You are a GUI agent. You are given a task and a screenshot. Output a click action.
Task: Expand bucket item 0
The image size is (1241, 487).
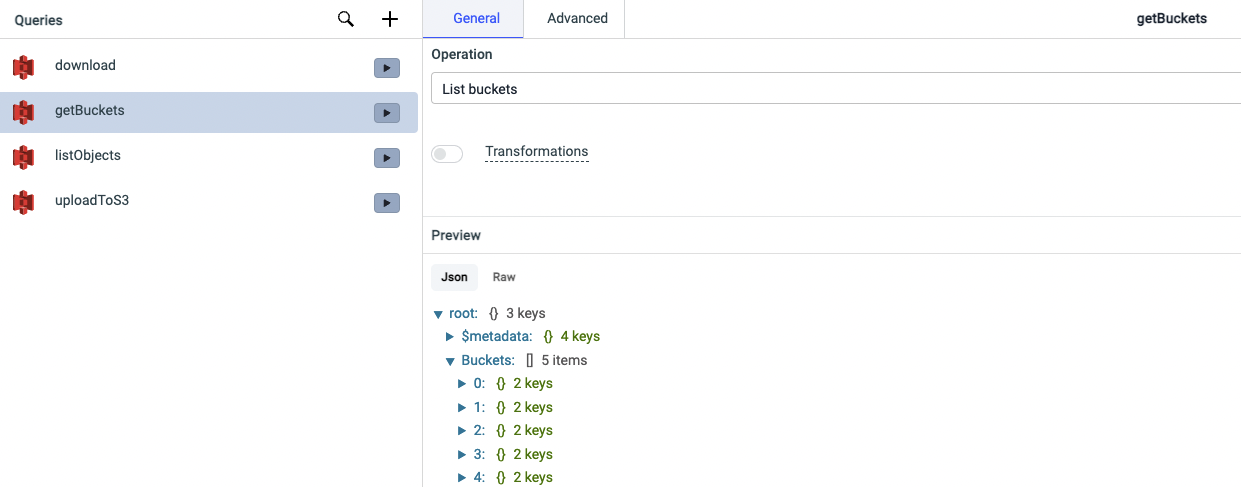(462, 384)
